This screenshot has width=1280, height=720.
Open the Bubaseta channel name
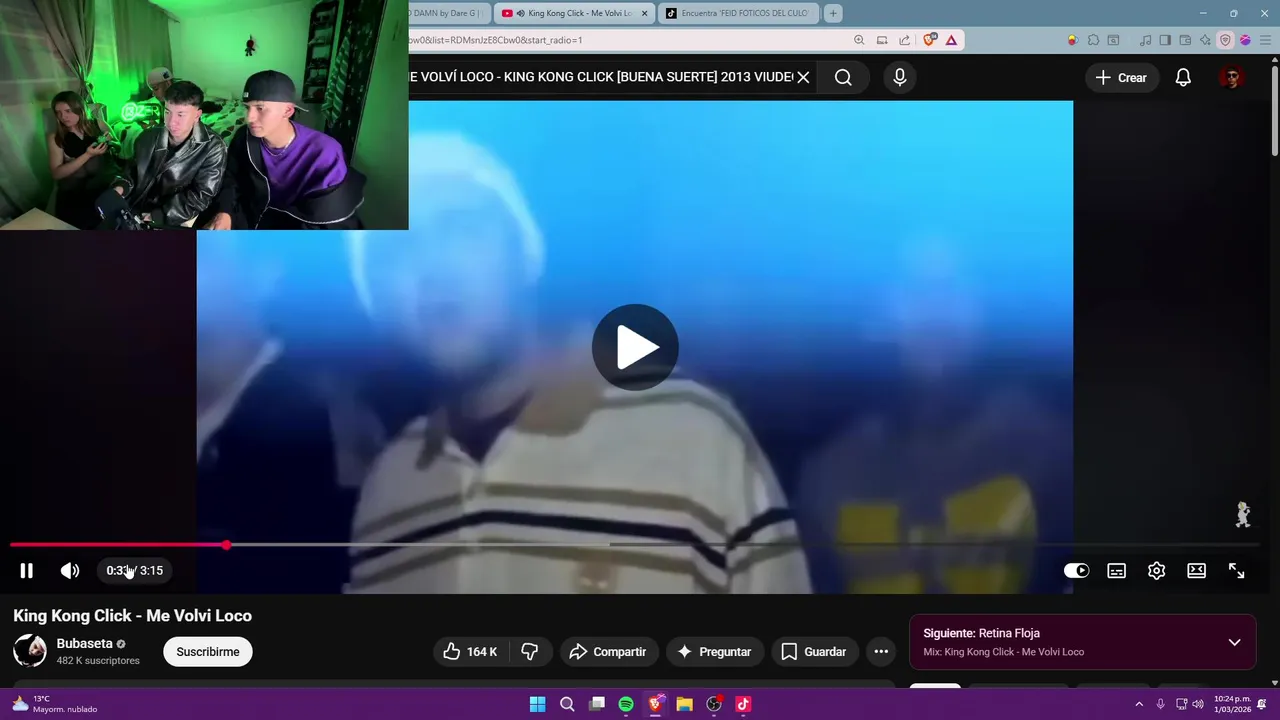(x=84, y=644)
